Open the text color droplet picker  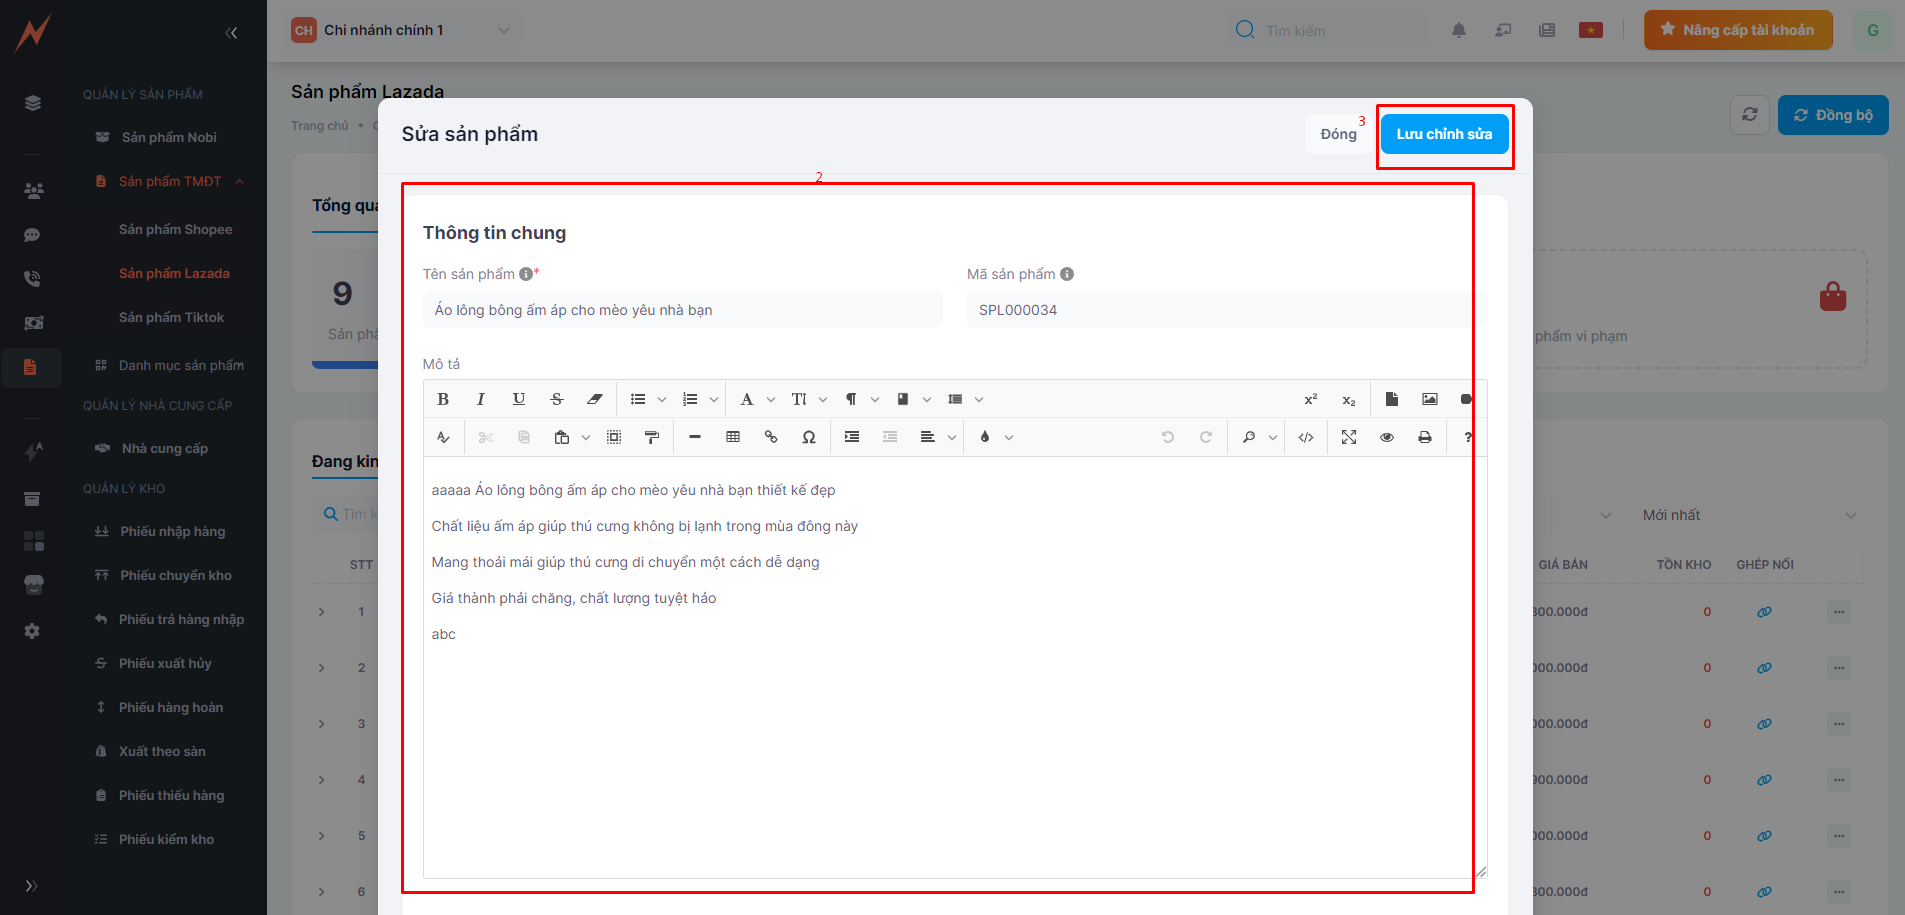click(x=996, y=437)
